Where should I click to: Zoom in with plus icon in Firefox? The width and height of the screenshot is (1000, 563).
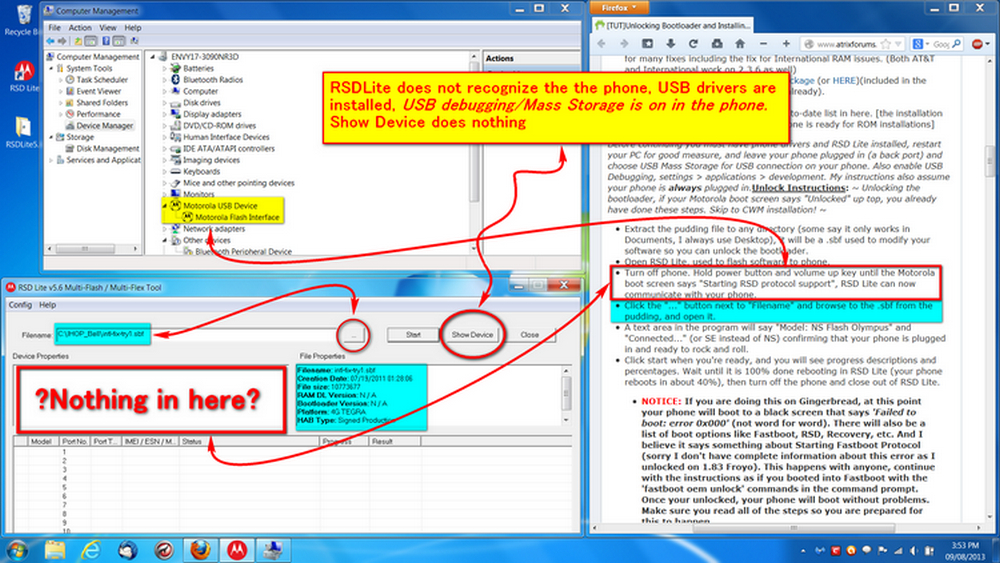[x=786, y=43]
